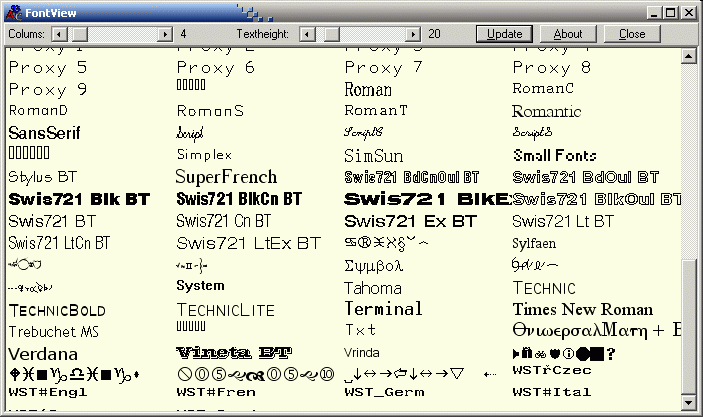Increase Textheight with the right arrow
The height and width of the screenshot is (417, 703).
pos(413,34)
